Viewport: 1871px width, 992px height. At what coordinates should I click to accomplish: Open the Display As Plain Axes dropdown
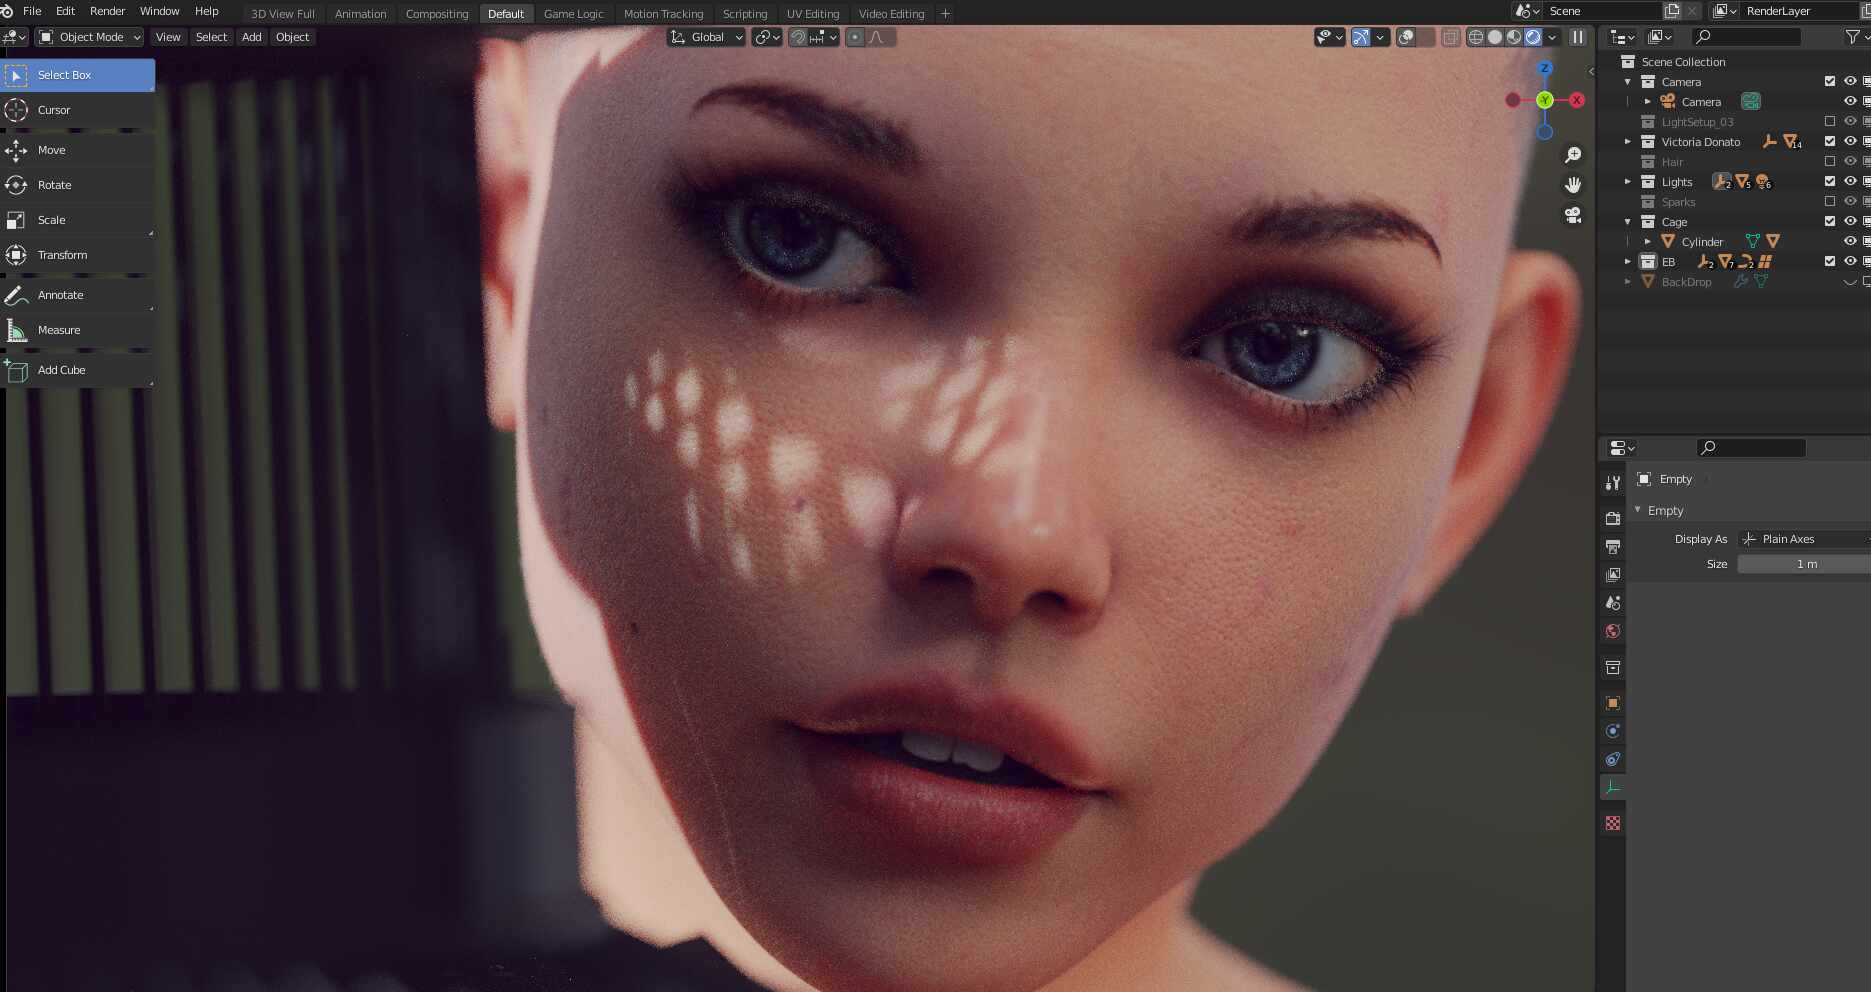point(1804,539)
